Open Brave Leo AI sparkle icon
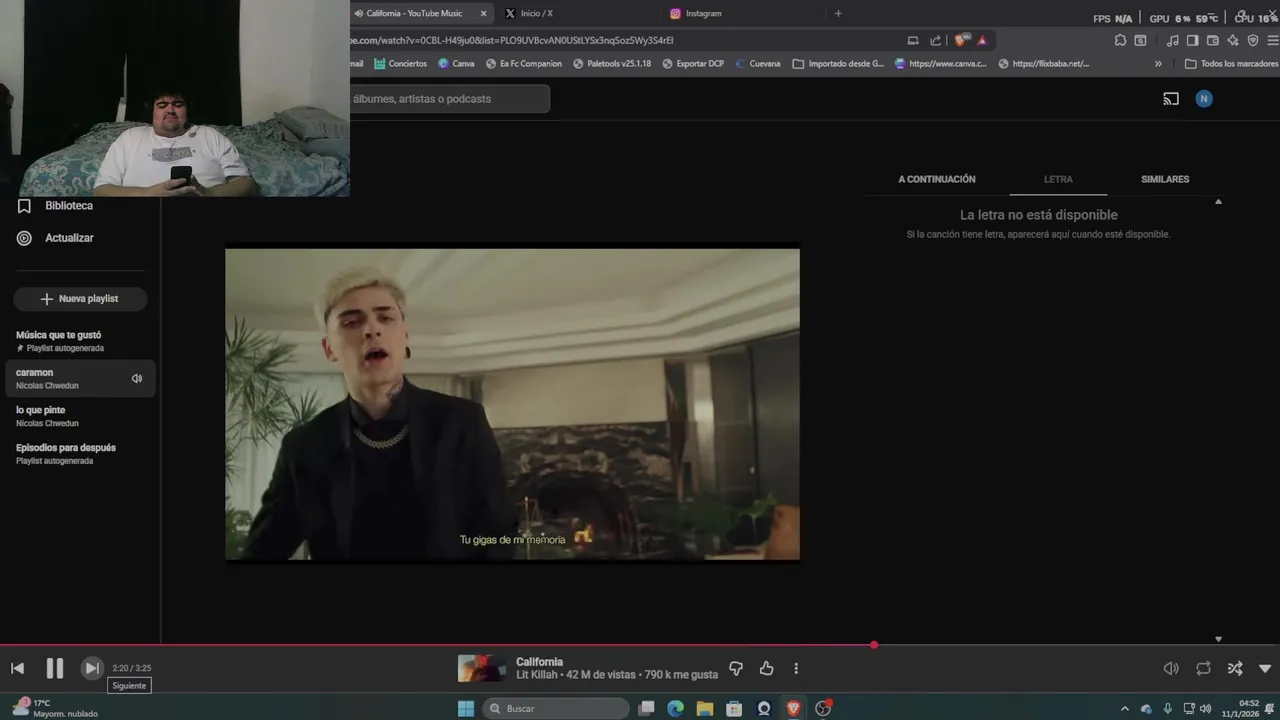 1233,40
